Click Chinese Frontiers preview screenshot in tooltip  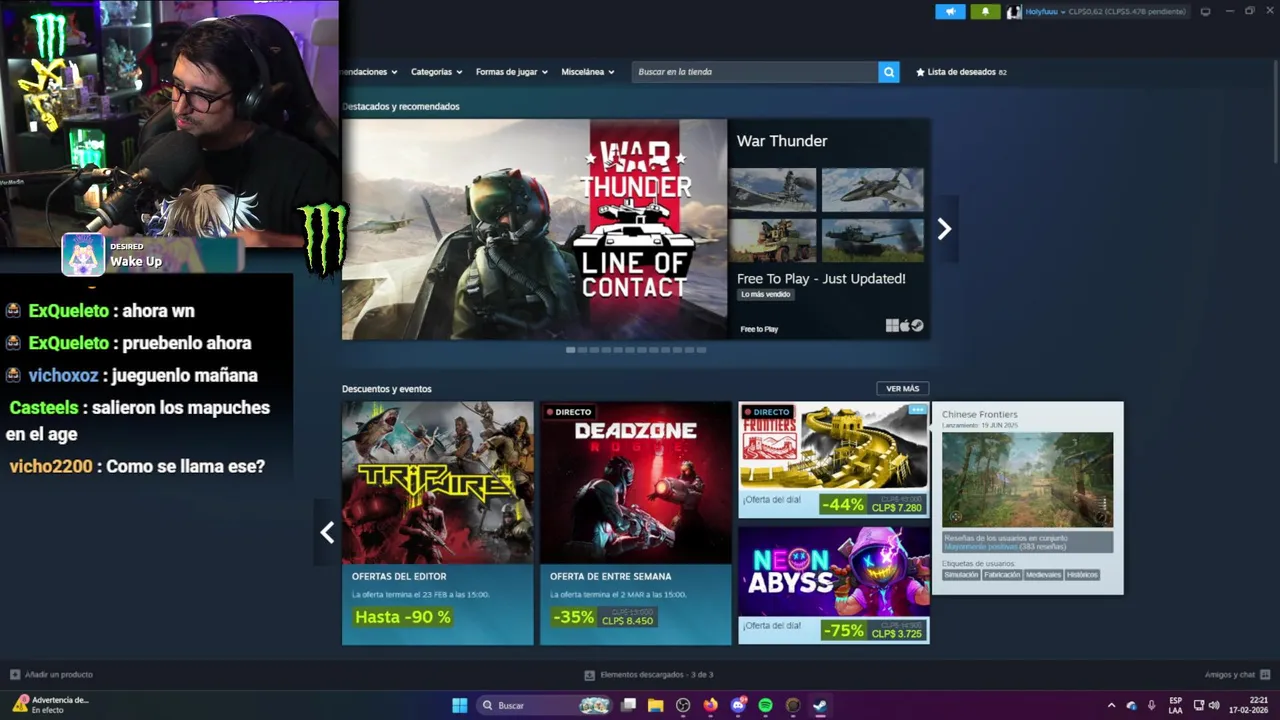1027,480
